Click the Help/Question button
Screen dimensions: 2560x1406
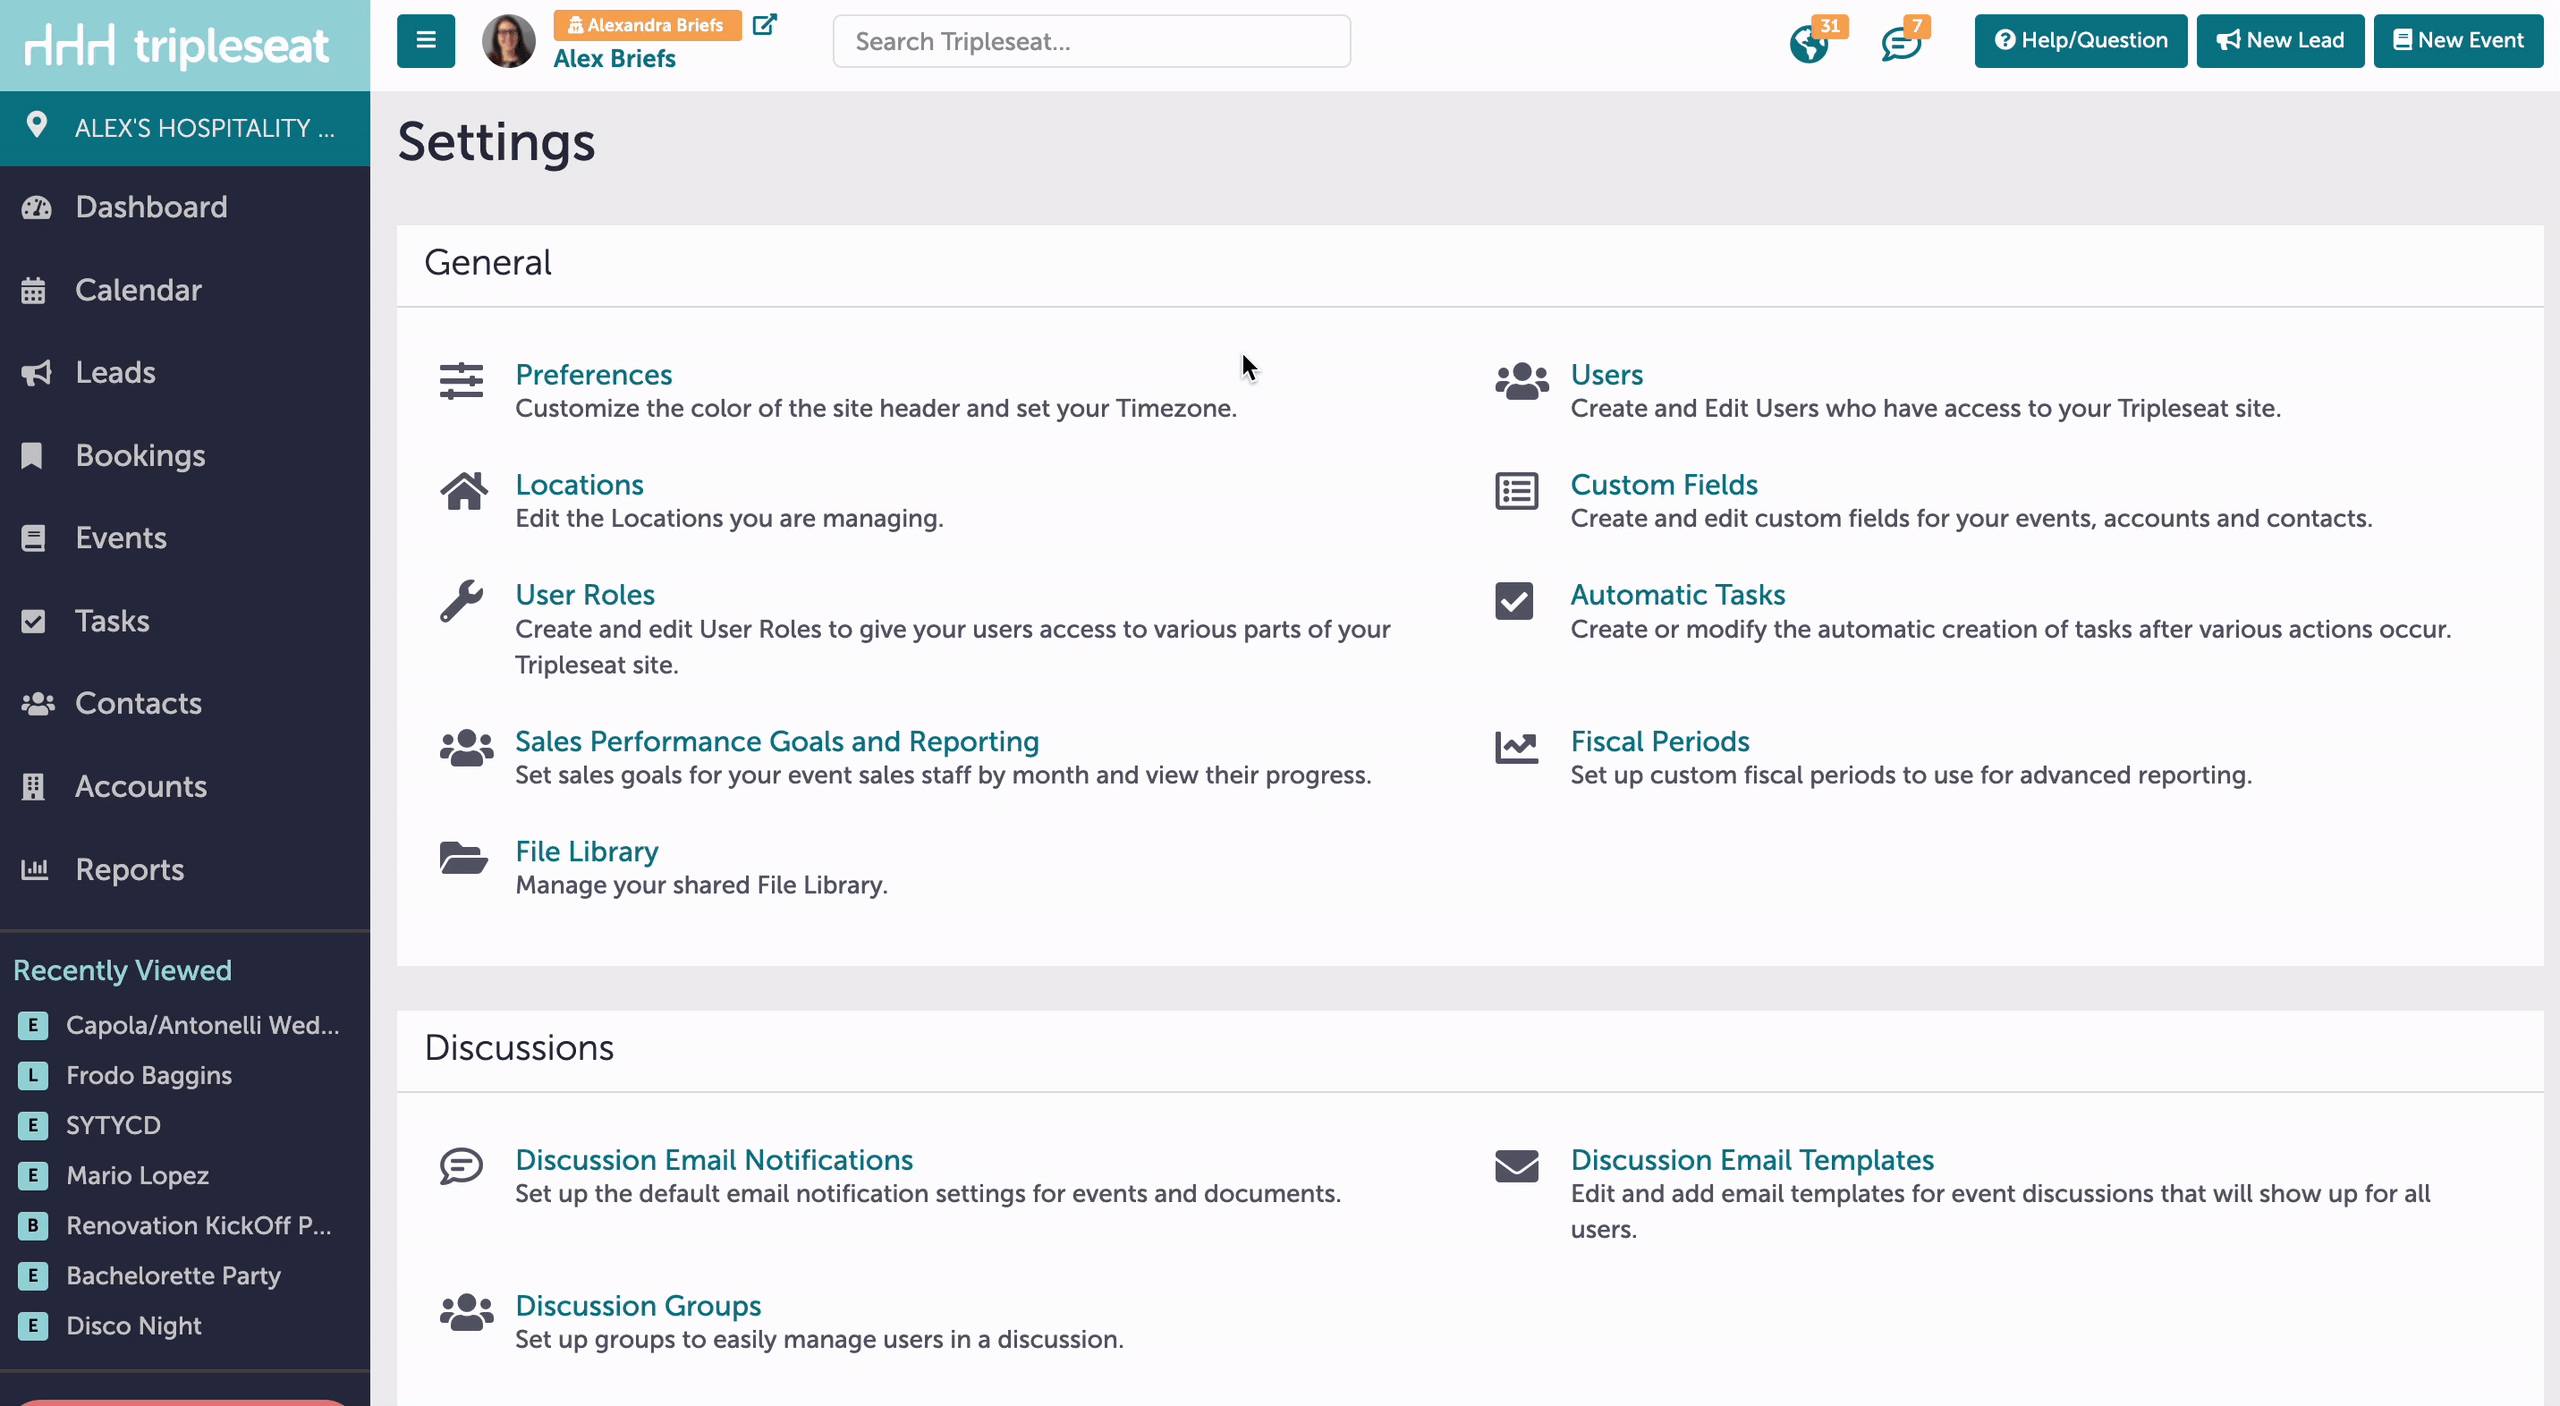2081,41
